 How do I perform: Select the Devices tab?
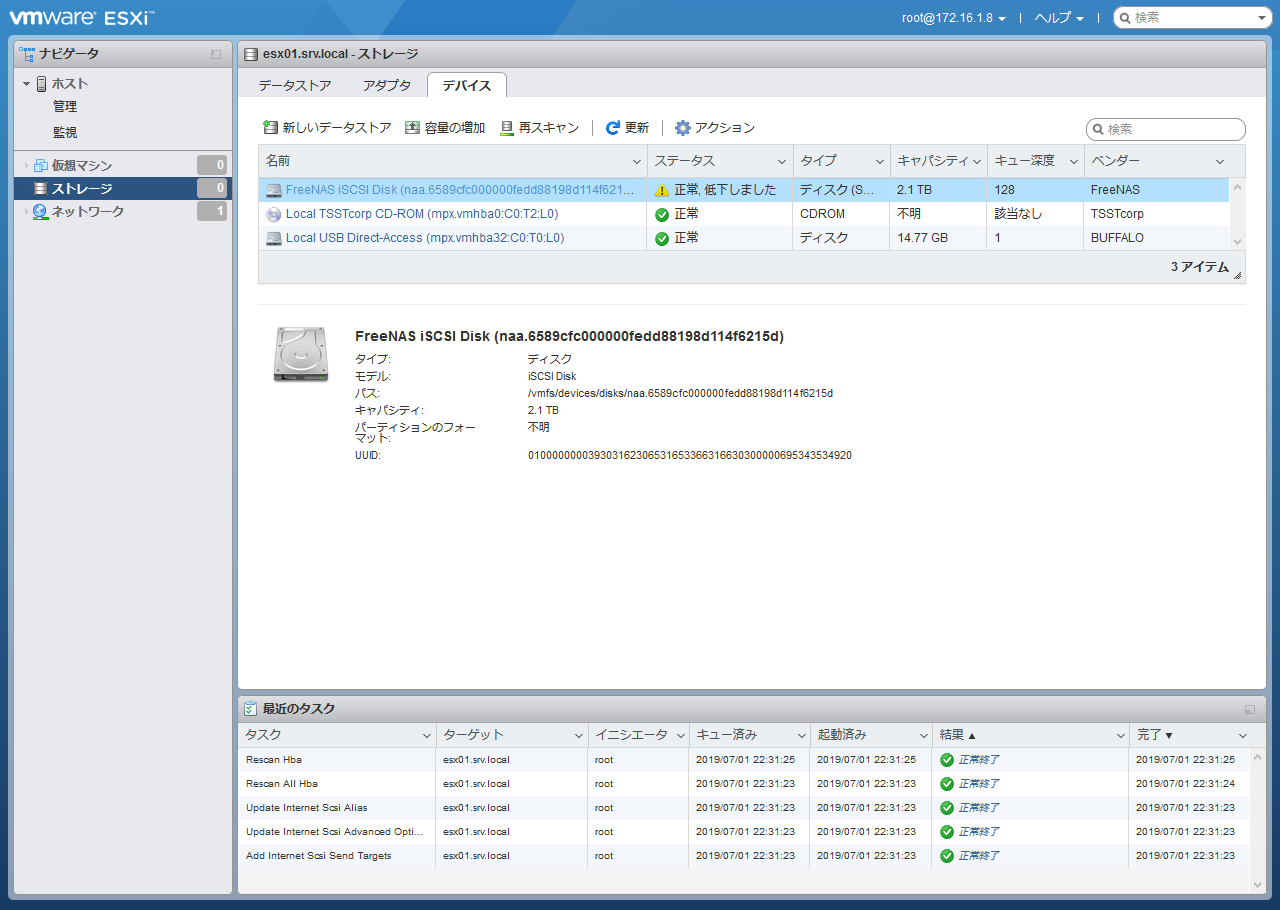pyautogui.click(x=467, y=86)
